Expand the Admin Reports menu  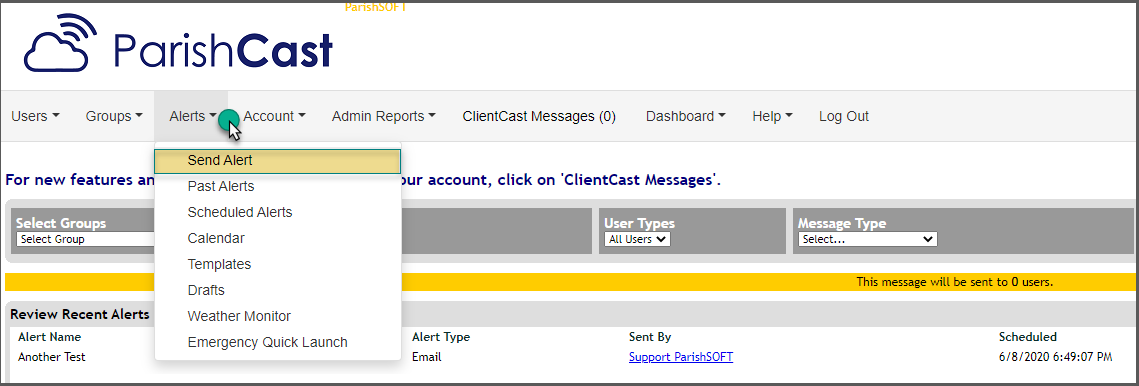pyautogui.click(x=384, y=116)
